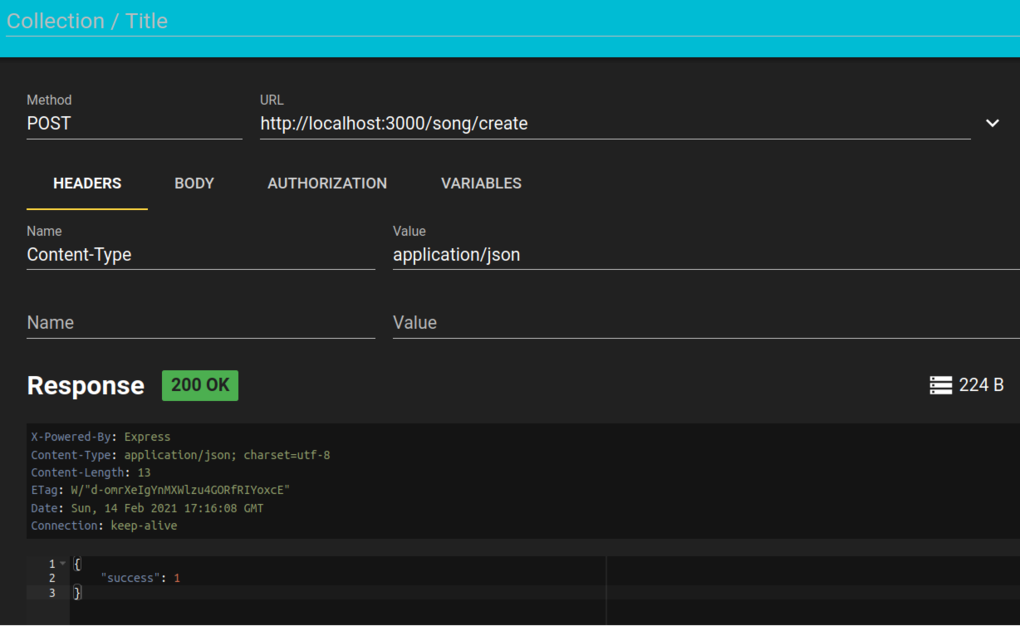Switch to the HEADERS tab
Image resolution: width=1020 pixels, height=626 pixels.
[x=87, y=184]
